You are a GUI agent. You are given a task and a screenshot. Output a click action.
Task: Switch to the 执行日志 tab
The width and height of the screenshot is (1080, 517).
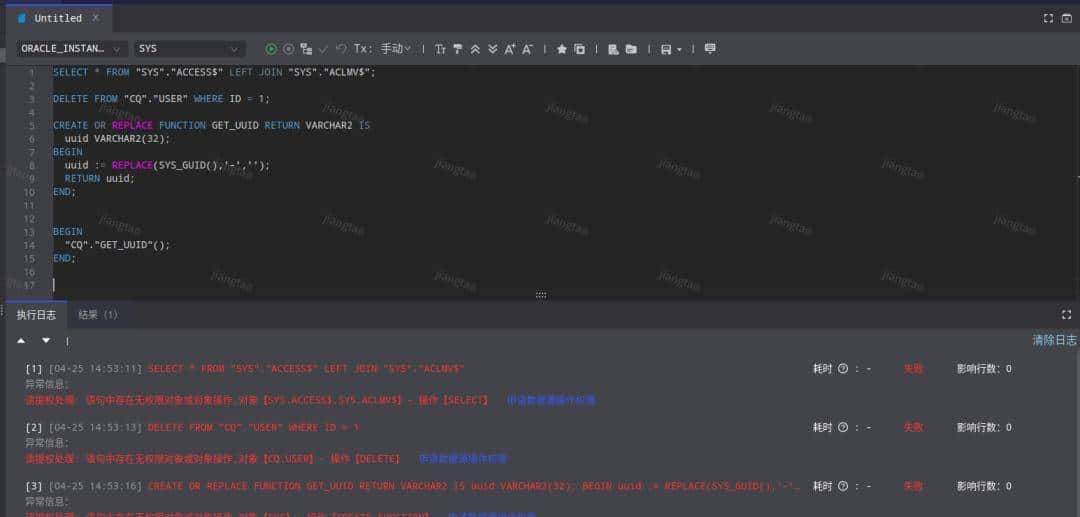(x=37, y=315)
